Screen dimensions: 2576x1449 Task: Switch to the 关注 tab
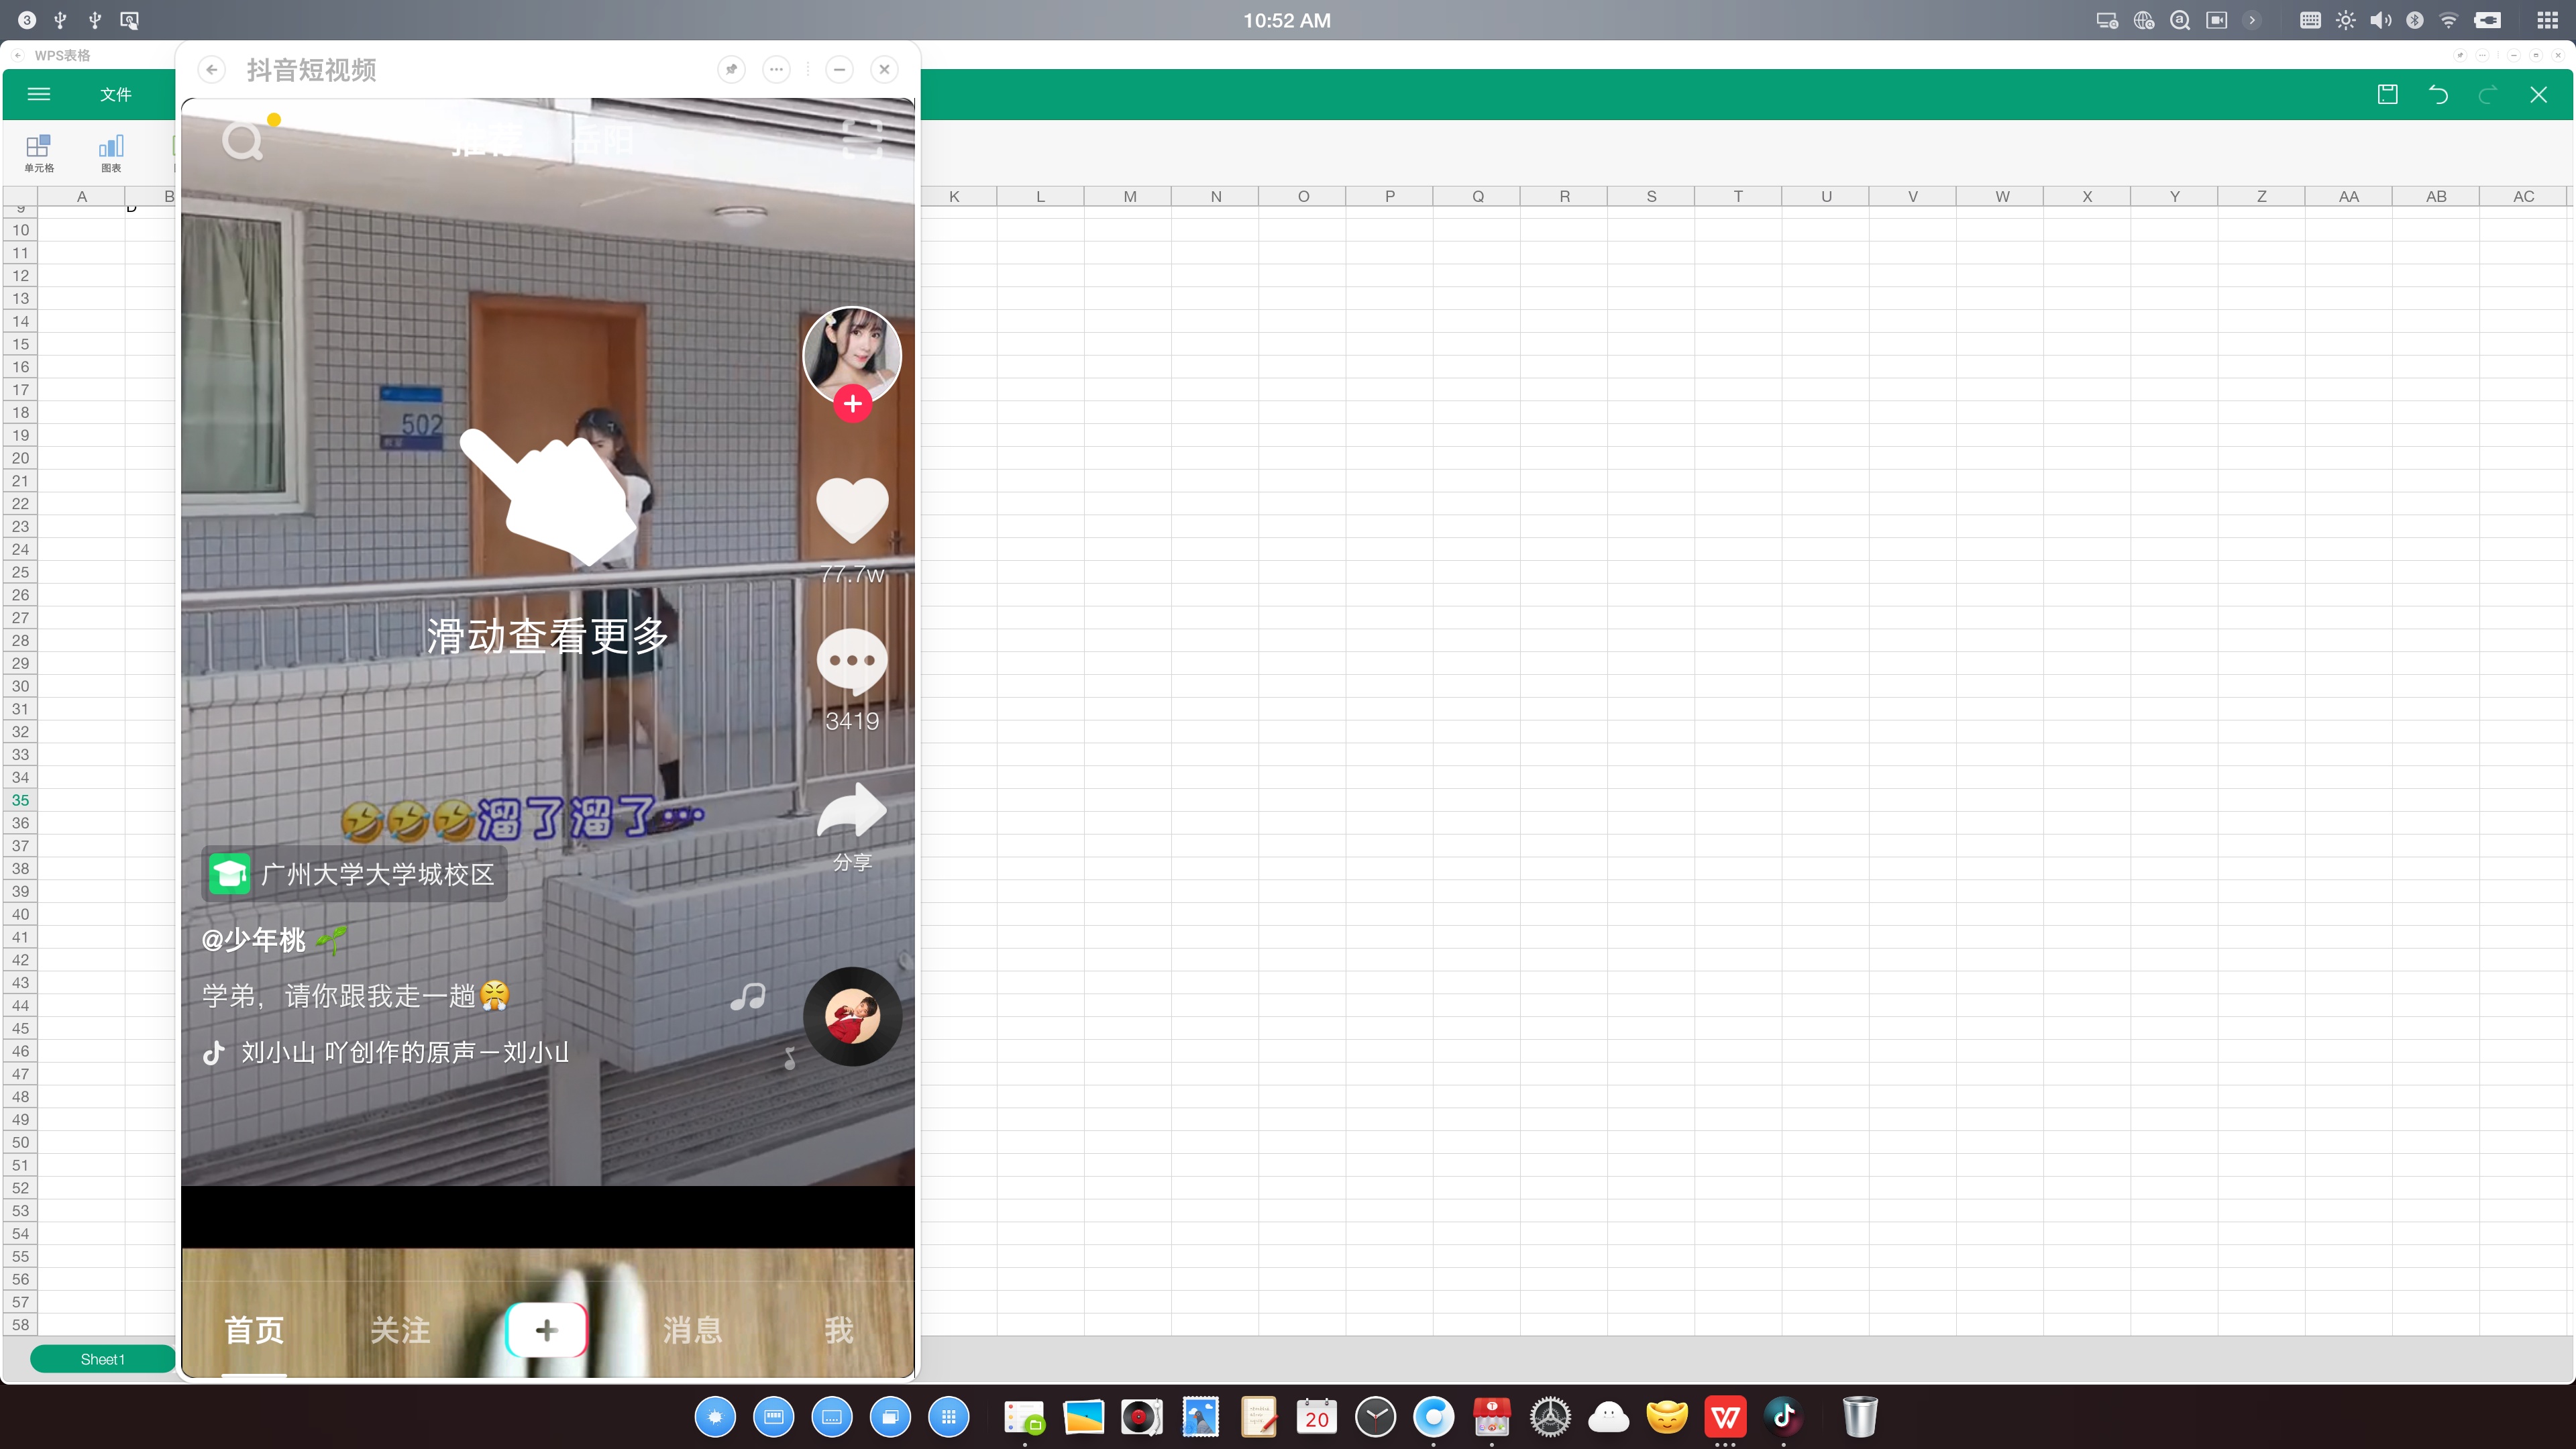click(400, 1330)
